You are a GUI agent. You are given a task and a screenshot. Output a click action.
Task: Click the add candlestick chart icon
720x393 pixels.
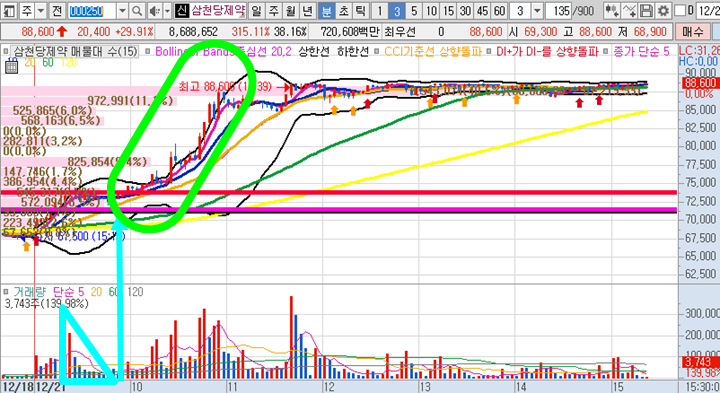pyautogui.click(x=611, y=10)
